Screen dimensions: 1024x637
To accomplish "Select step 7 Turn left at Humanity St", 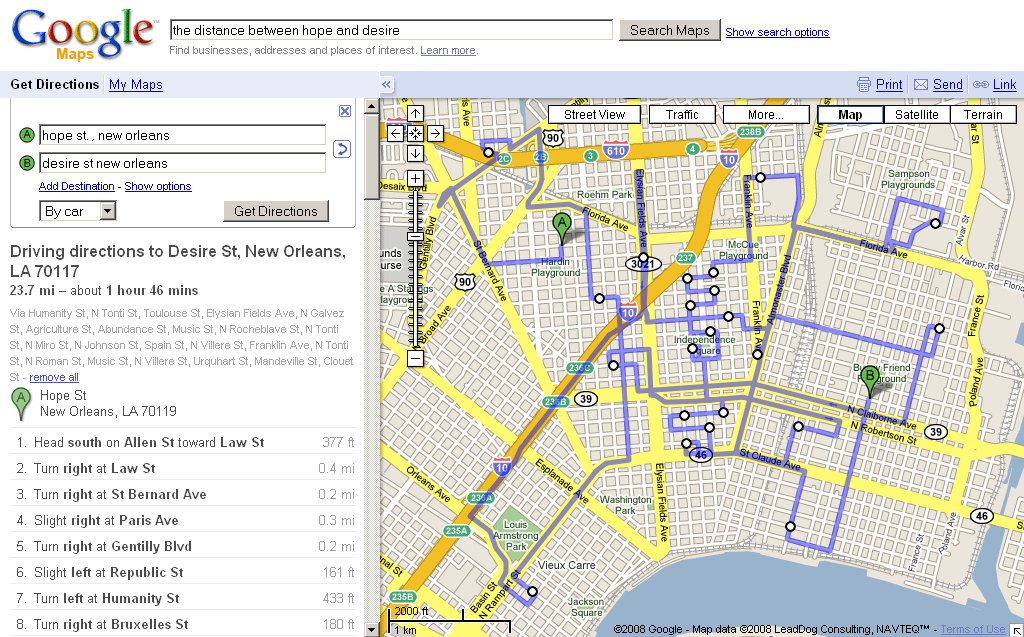I will [x=184, y=598].
